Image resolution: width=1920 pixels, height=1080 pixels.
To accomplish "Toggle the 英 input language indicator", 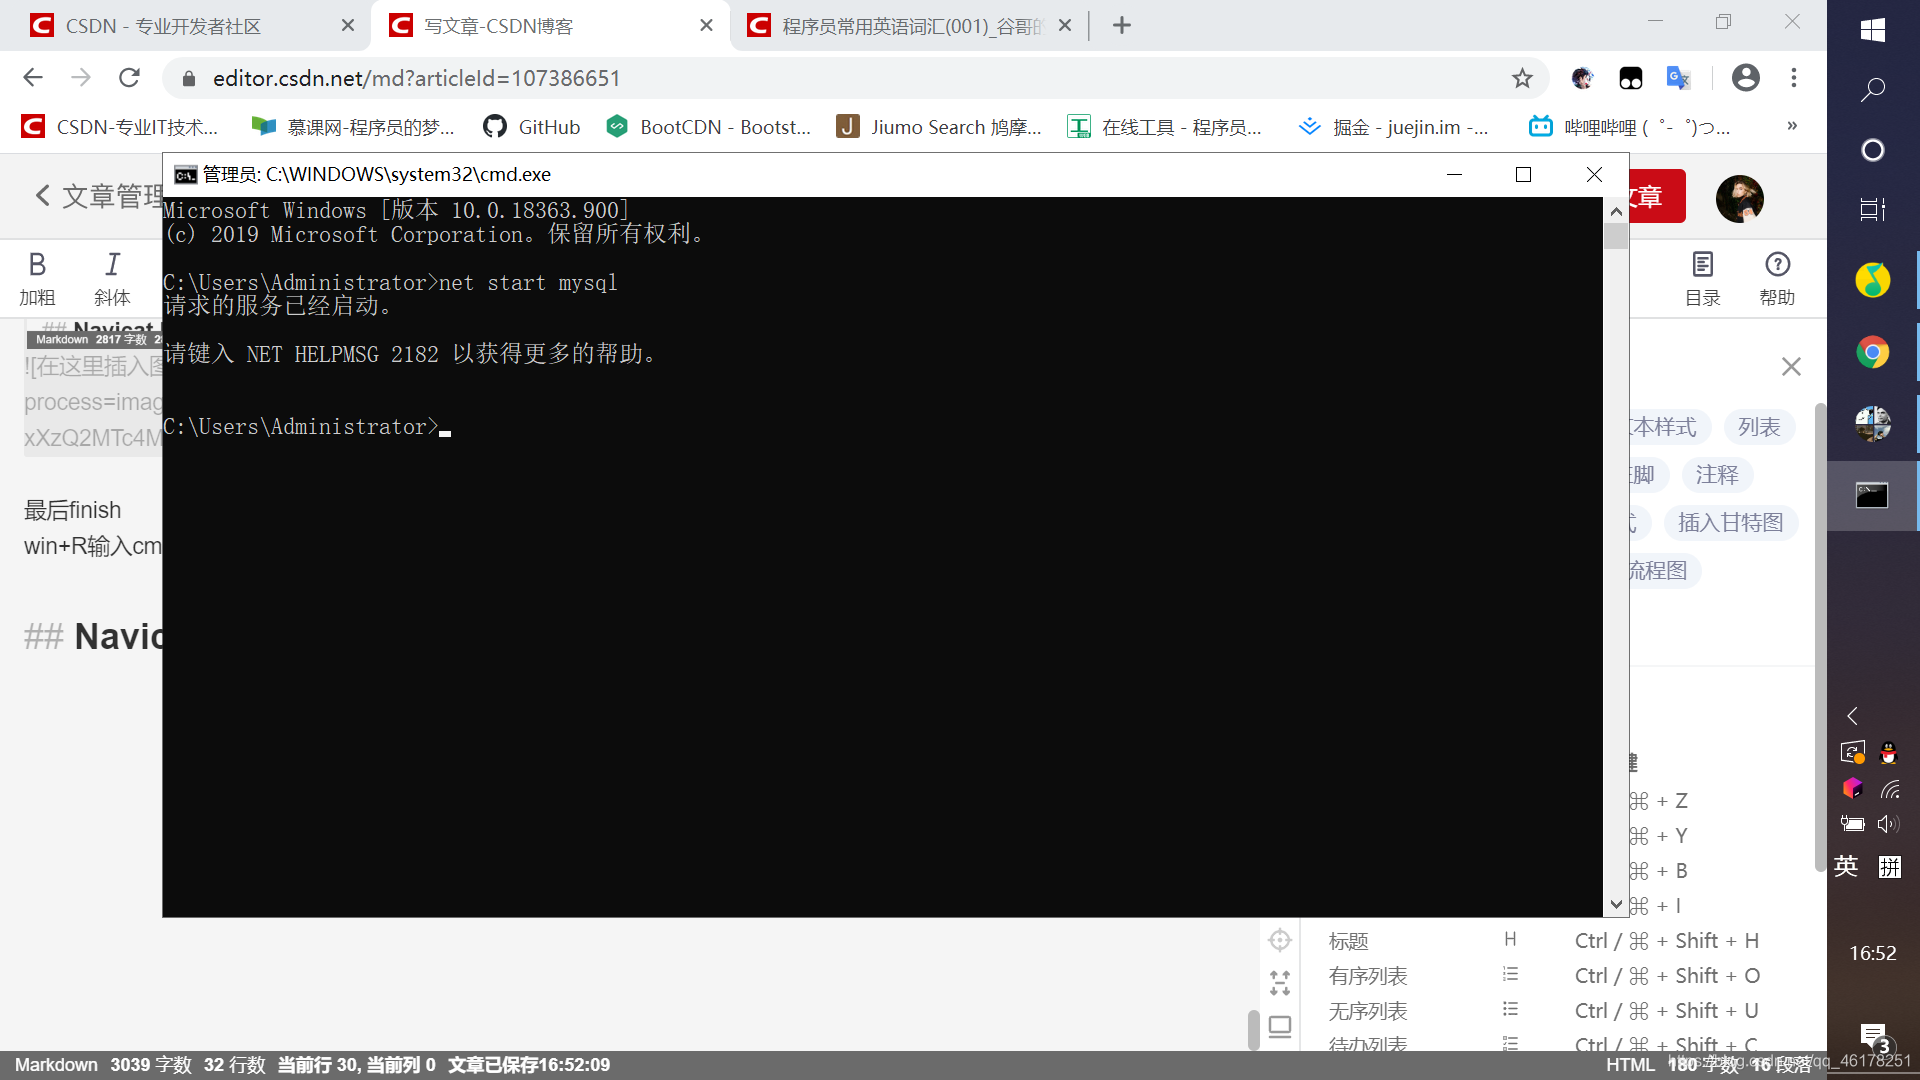I will click(x=1846, y=866).
